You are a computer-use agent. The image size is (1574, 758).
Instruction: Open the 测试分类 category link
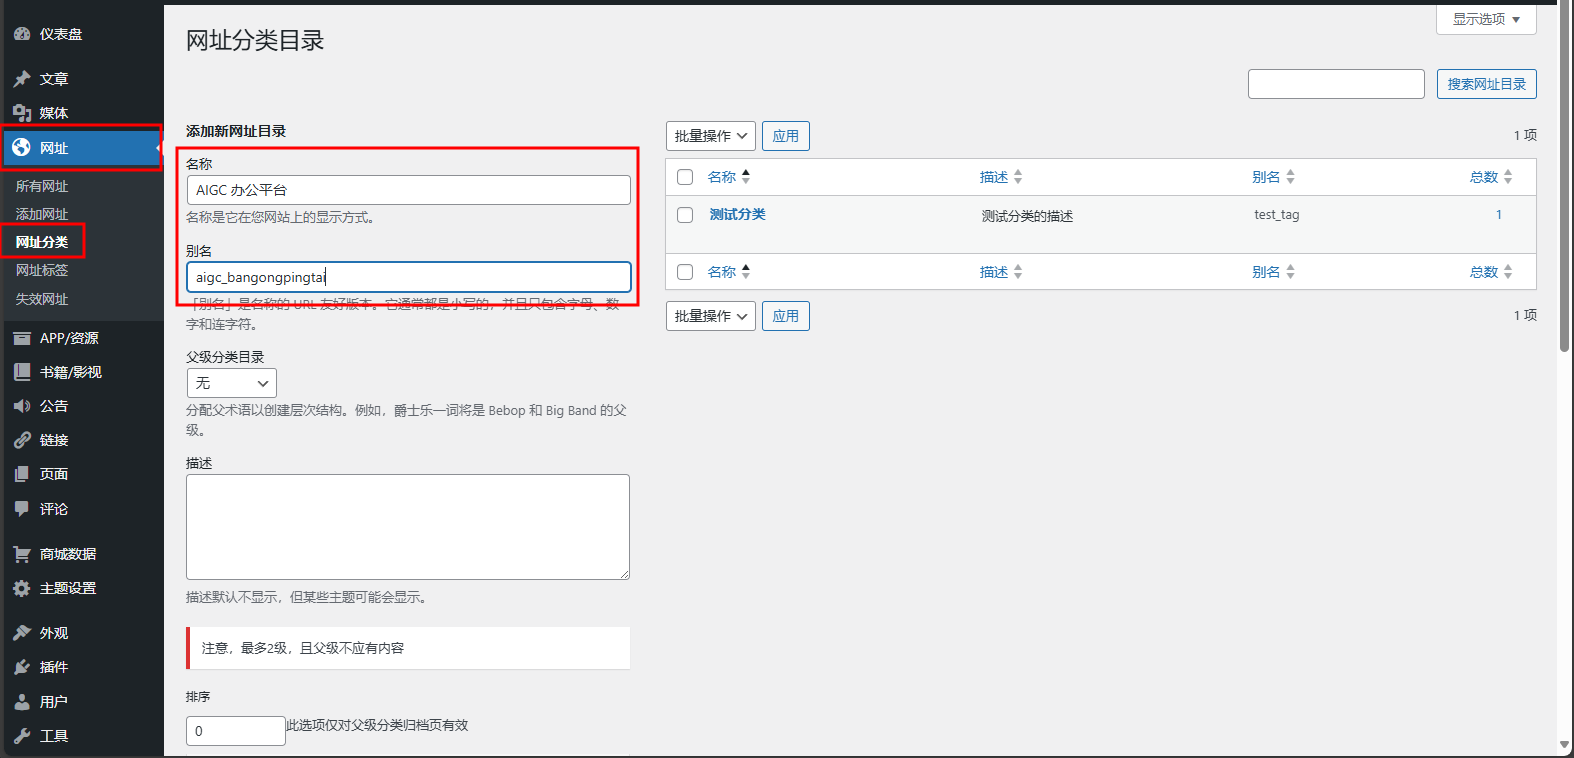click(x=738, y=214)
